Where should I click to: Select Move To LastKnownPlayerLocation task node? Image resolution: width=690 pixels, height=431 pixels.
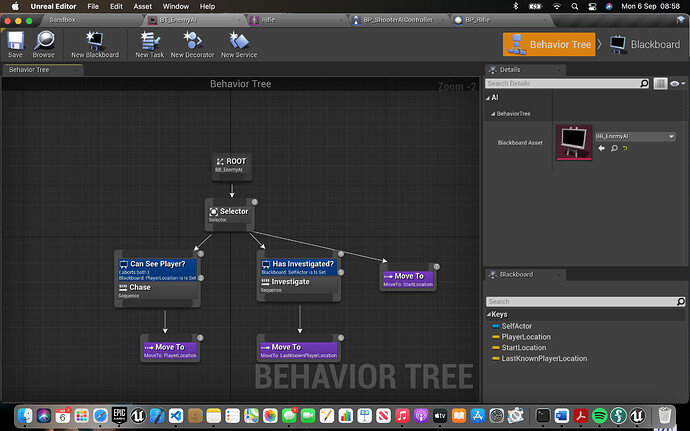(x=298, y=350)
